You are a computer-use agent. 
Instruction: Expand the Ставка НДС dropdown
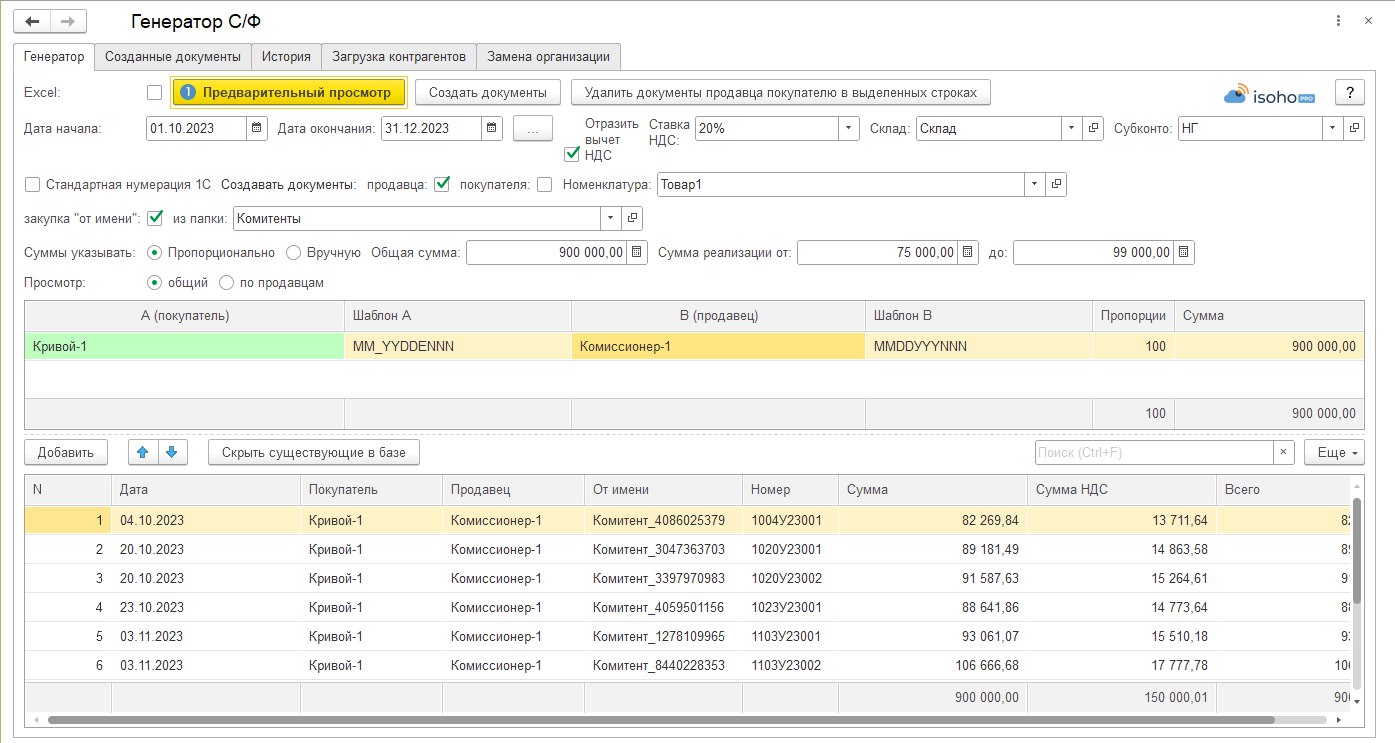[x=848, y=128]
